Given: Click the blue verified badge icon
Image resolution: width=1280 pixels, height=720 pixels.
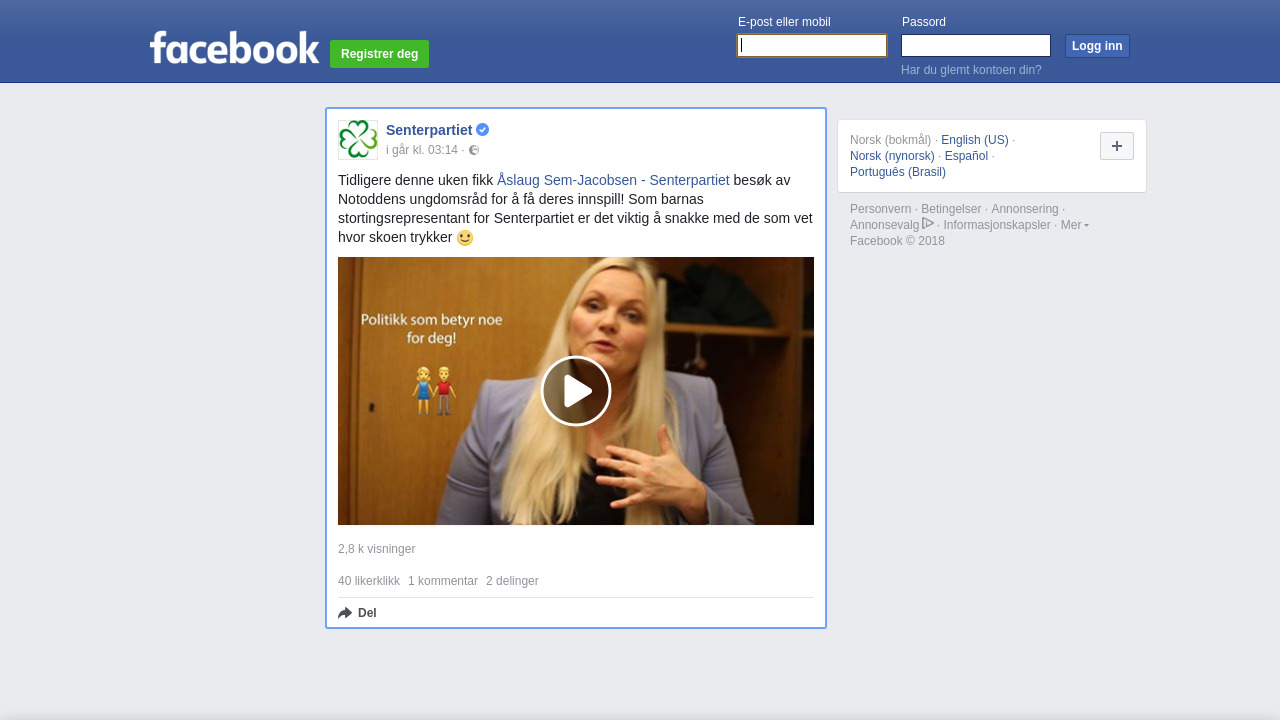Looking at the screenshot, I should tap(482, 130).
